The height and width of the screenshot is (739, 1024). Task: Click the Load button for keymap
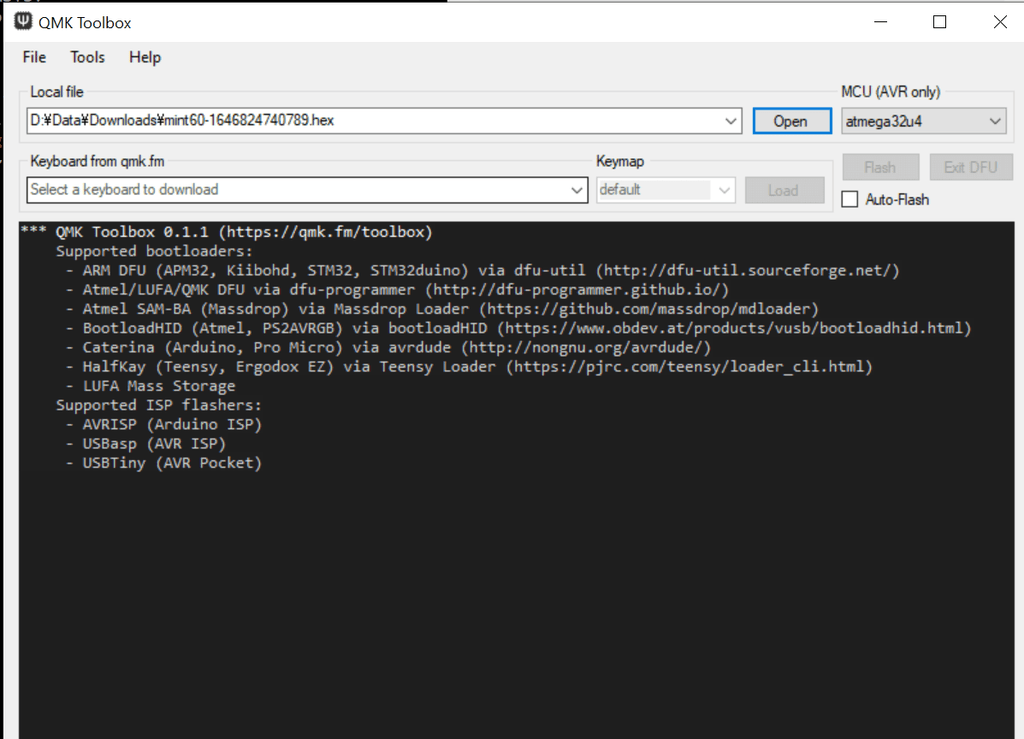[x=784, y=190]
